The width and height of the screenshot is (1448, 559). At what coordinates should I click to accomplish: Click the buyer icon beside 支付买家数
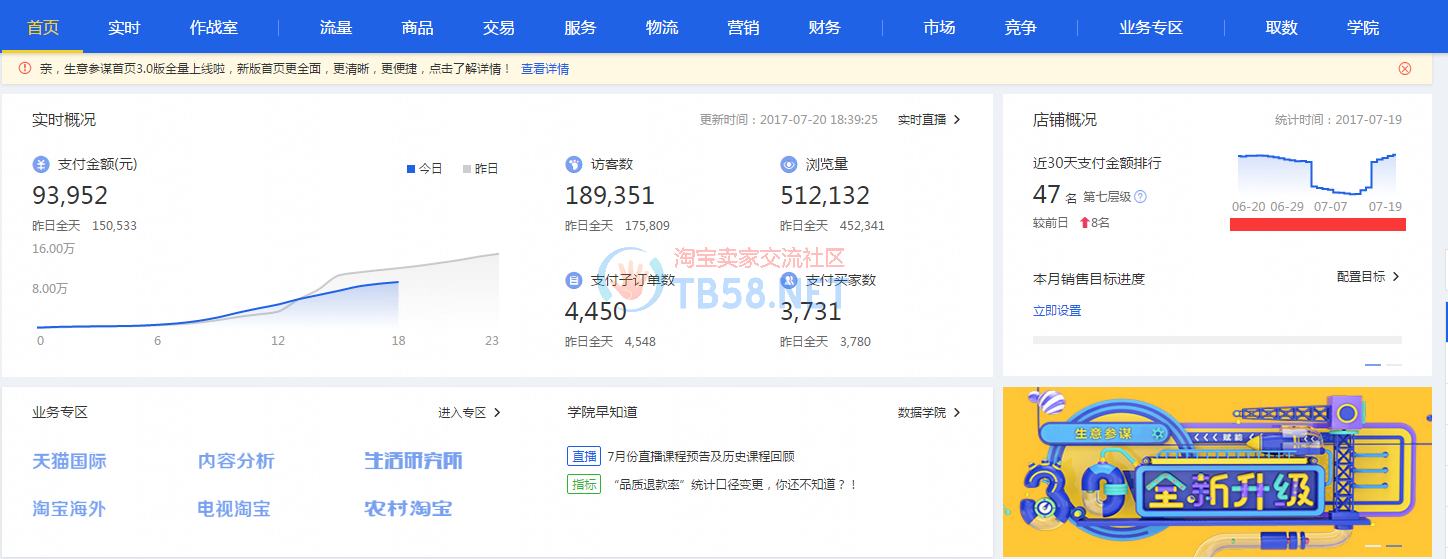click(789, 280)
